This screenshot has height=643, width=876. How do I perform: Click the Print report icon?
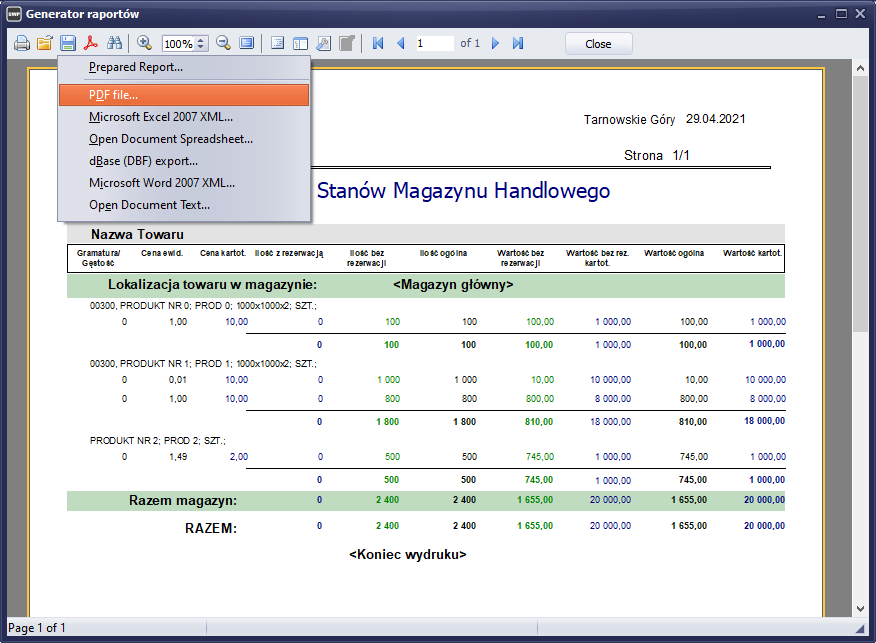tap(21, 43)
